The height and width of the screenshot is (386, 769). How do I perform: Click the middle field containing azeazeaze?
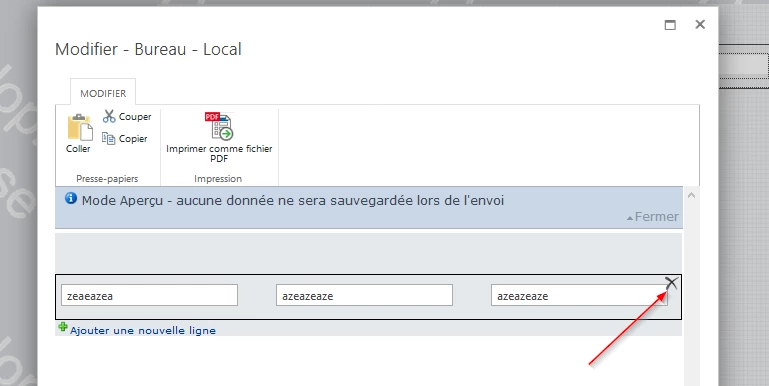pos(364,295)
